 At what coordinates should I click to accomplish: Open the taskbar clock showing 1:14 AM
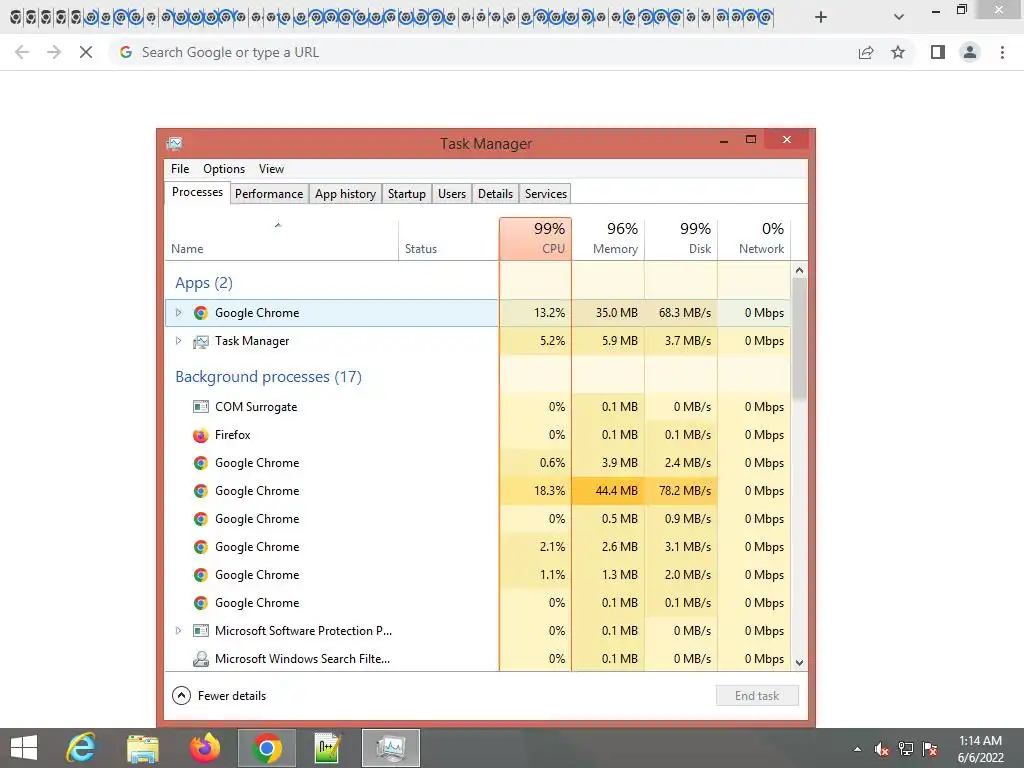(x=980, y=749)
